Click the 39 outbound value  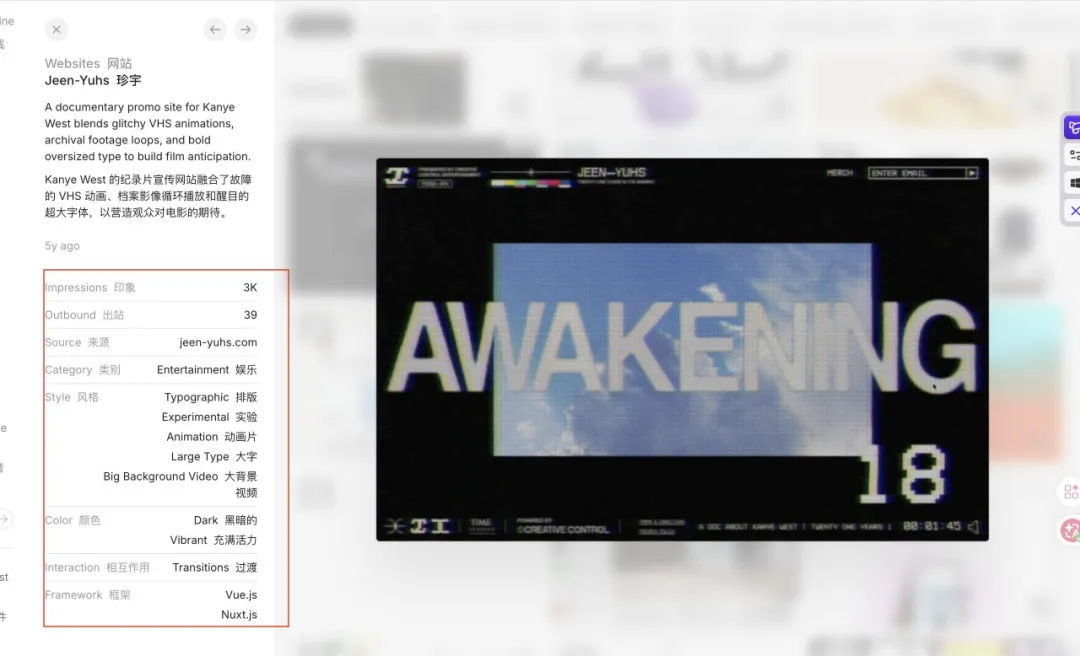point(251,315)
